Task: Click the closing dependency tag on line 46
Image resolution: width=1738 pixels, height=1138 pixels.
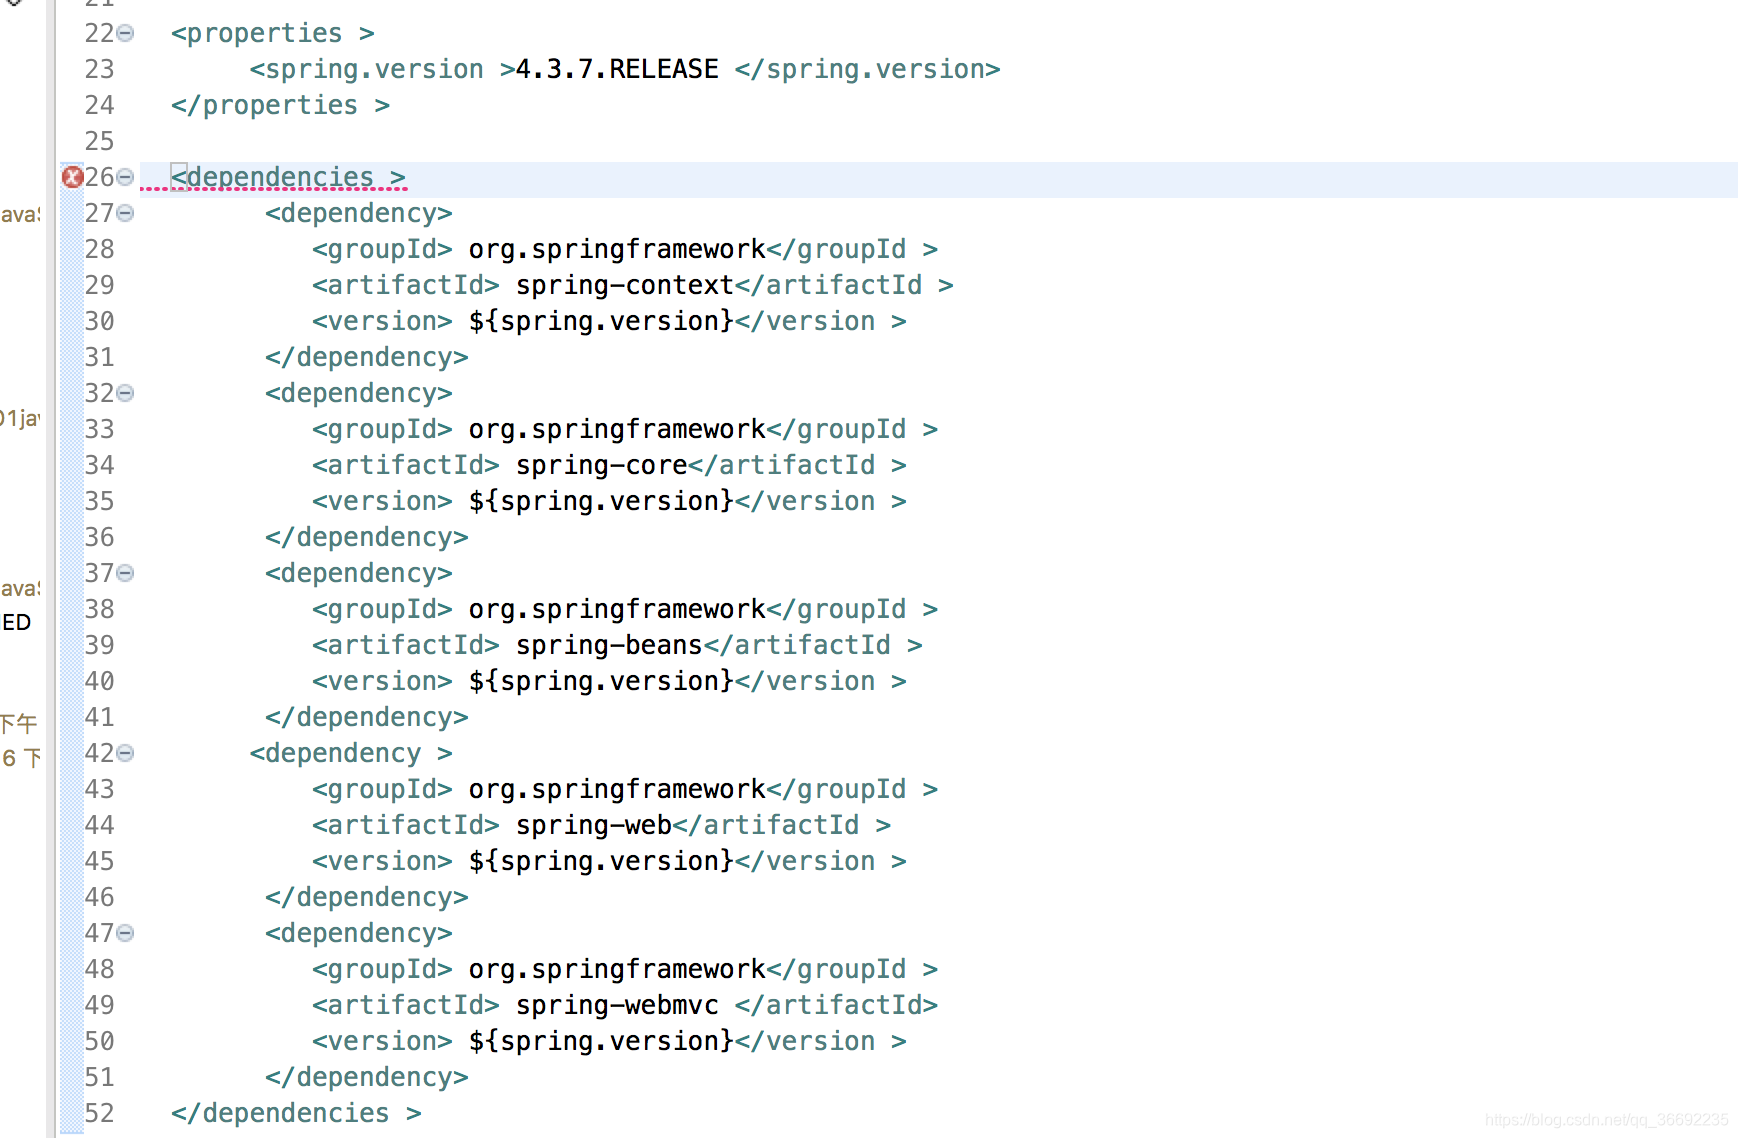Action: pos(366,897)
